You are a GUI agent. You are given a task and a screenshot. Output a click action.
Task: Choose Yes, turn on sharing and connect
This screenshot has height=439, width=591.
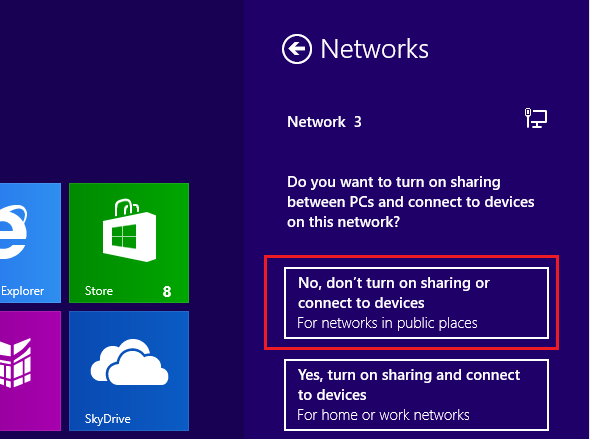(x=416, y=395)
